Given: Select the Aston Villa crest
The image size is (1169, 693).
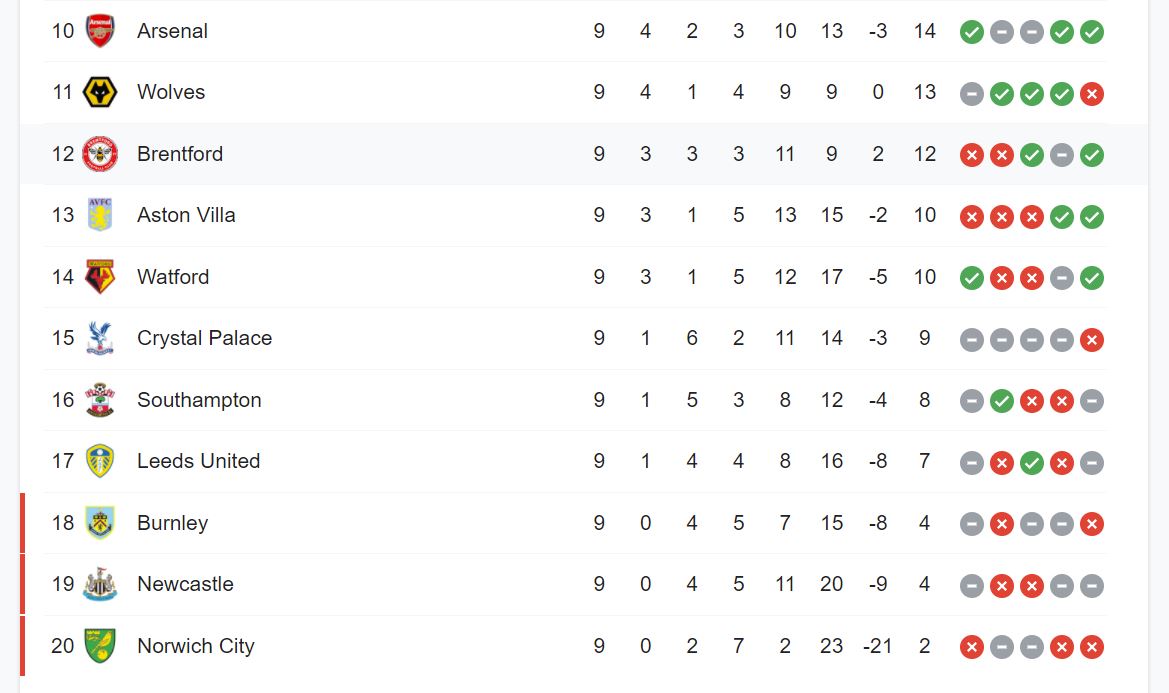Looking at the screenshot, I should point(100,215).
